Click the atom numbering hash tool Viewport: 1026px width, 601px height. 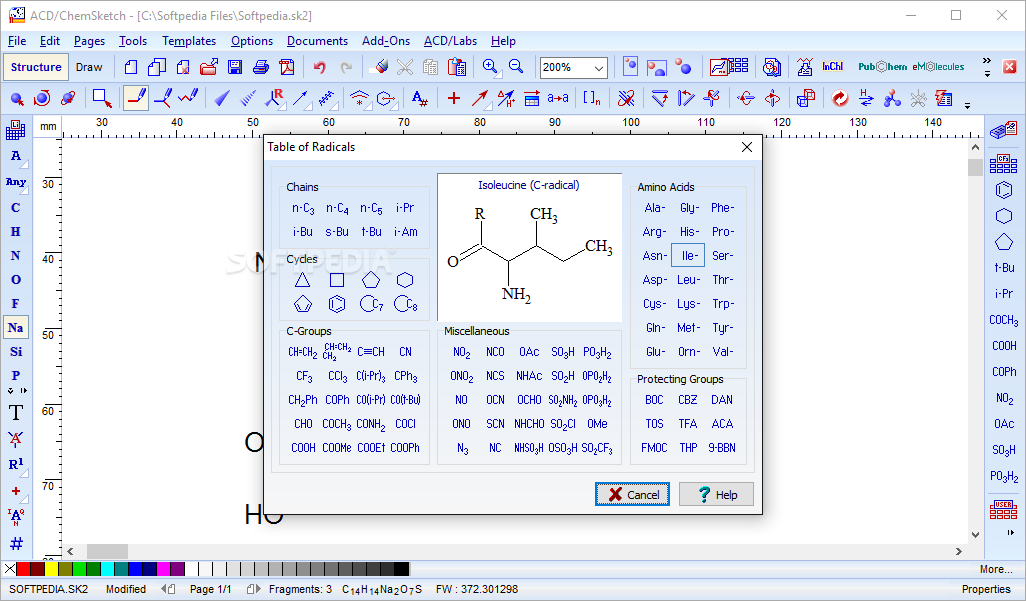[x=16, y=543]
